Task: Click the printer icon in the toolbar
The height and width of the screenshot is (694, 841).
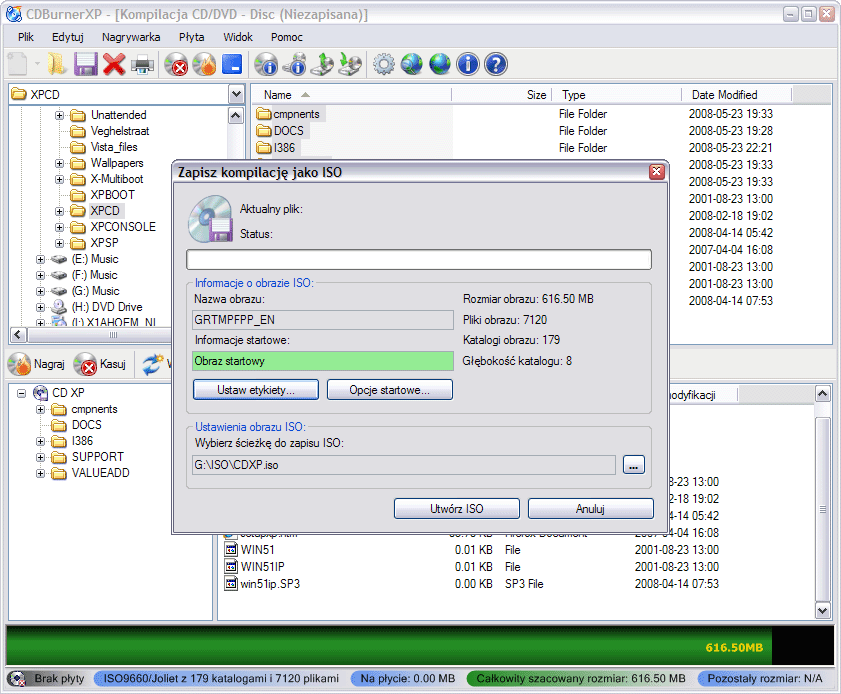Action: (x=142, y=64)
